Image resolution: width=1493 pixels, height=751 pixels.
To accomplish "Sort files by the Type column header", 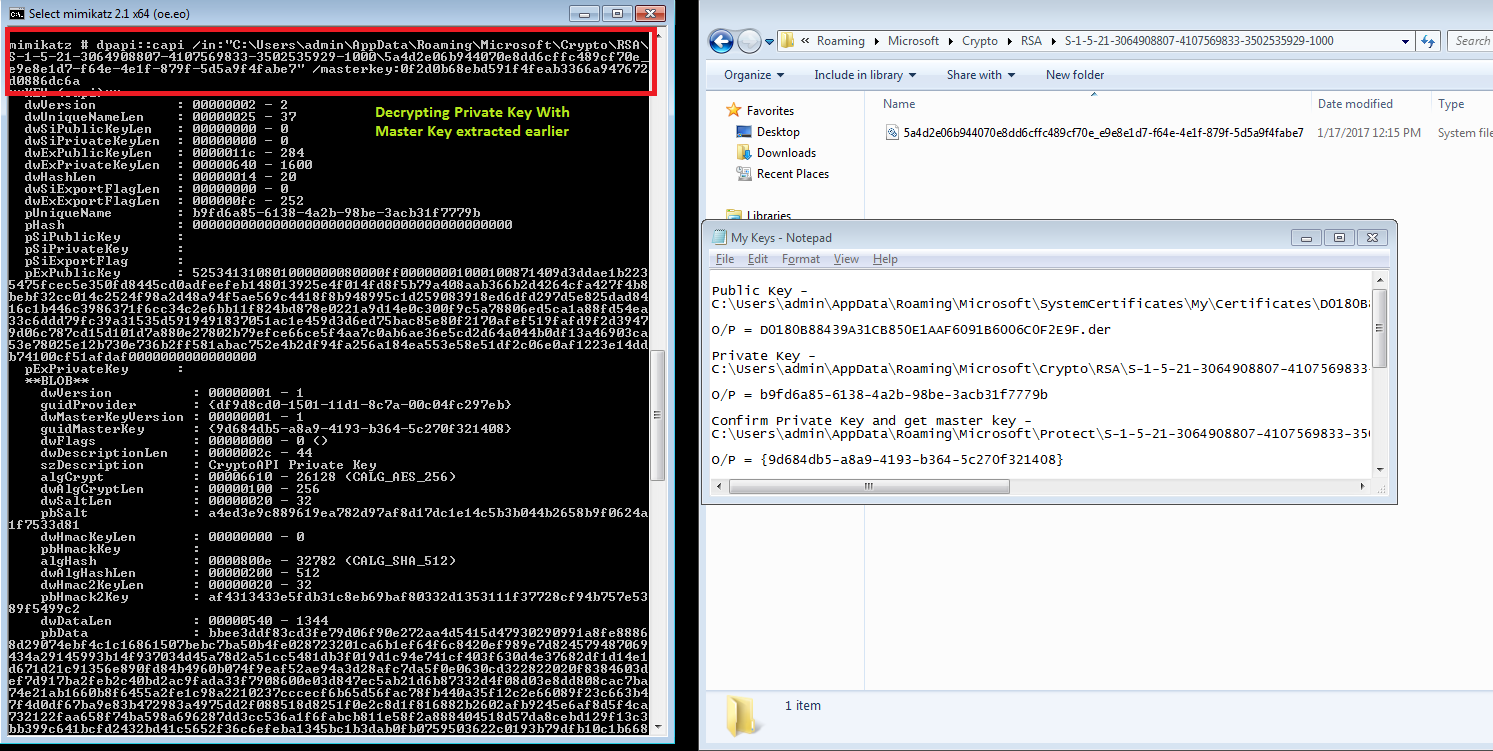I will point(1451,104).
